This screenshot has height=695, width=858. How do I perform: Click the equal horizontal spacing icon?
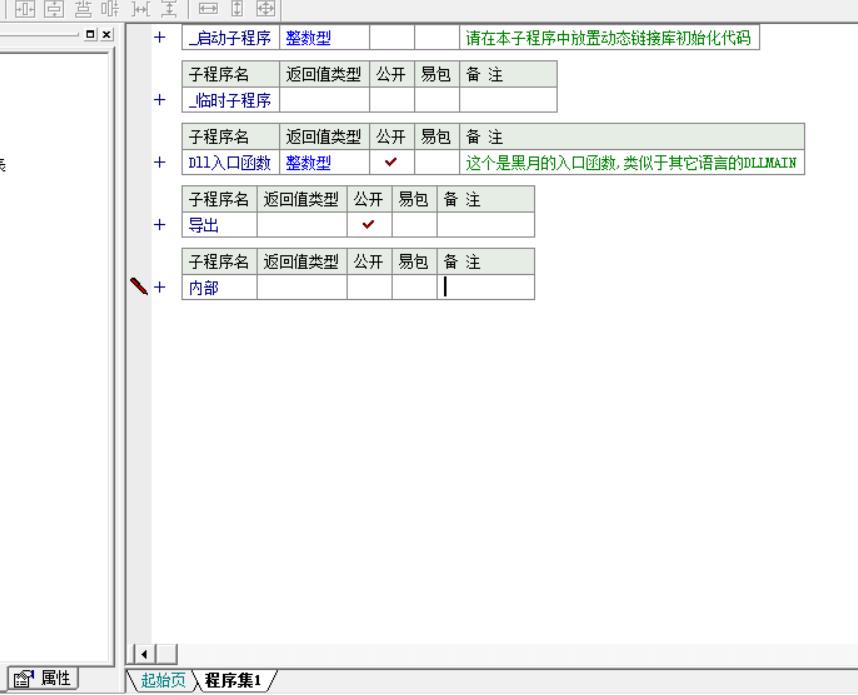point(141,8)
